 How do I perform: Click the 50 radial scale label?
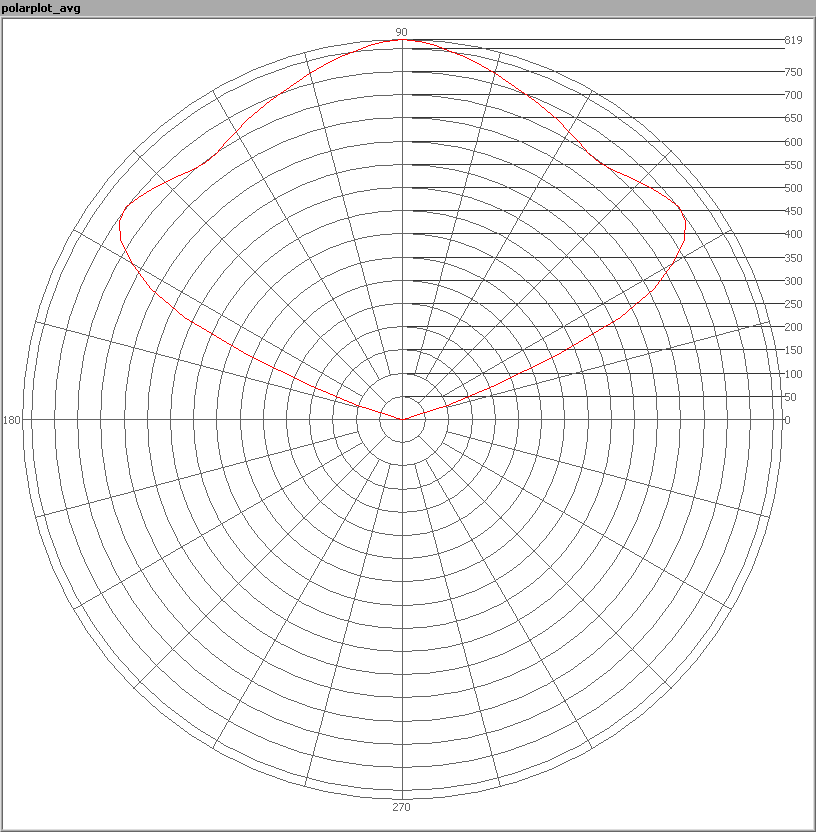click(x=791, y=397)
